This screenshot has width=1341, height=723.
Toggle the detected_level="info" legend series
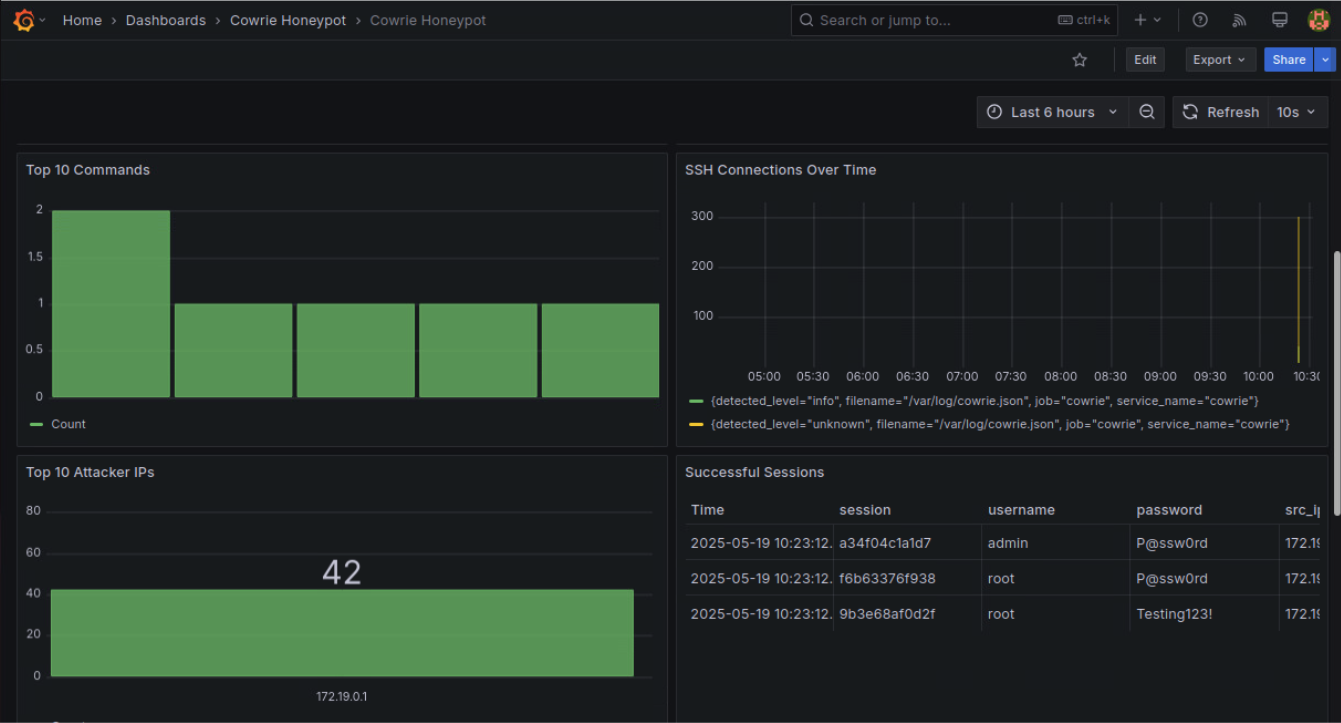[984, 401]
